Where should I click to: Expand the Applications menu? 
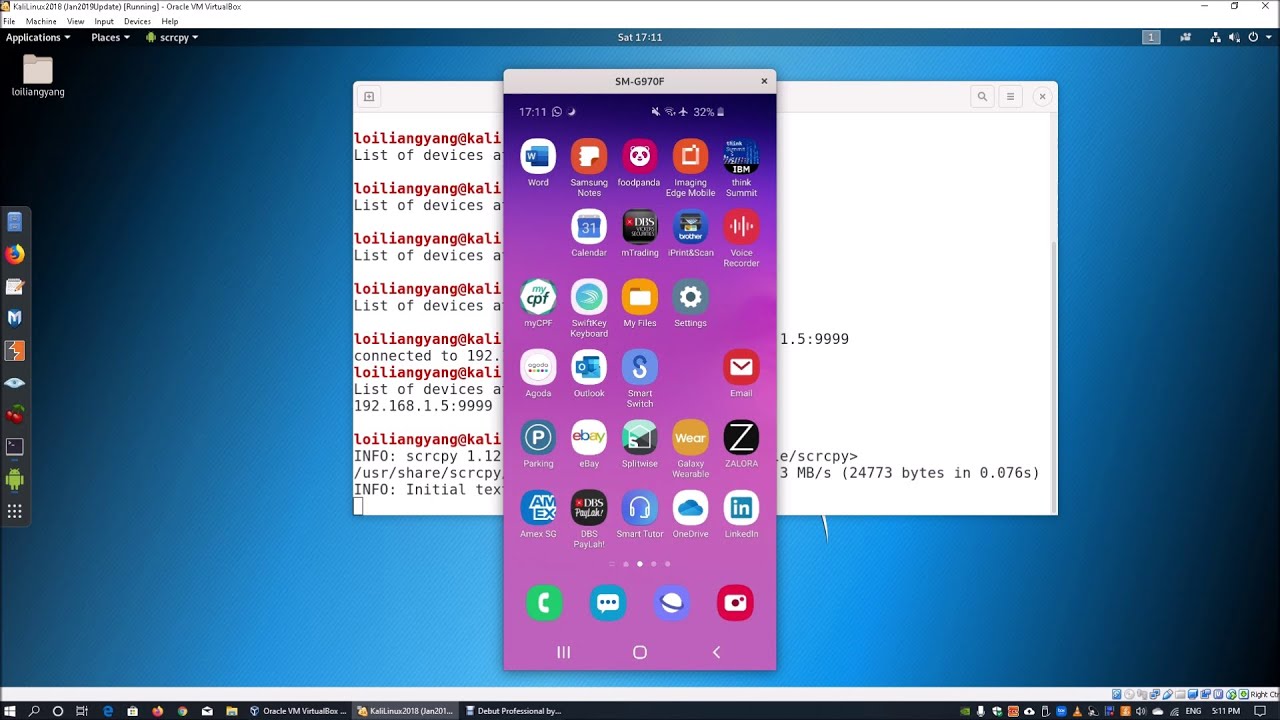[38, 37]
